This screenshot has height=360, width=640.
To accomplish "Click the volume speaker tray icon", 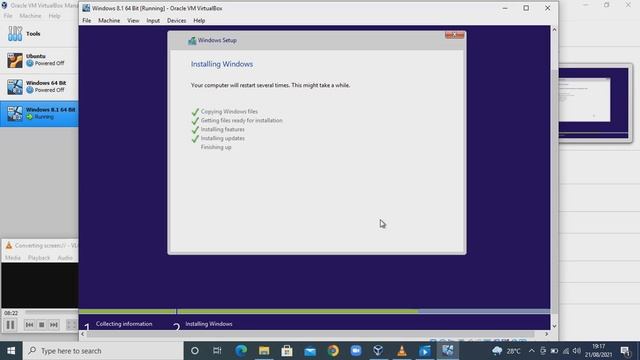I will click(x=577, y=351).
